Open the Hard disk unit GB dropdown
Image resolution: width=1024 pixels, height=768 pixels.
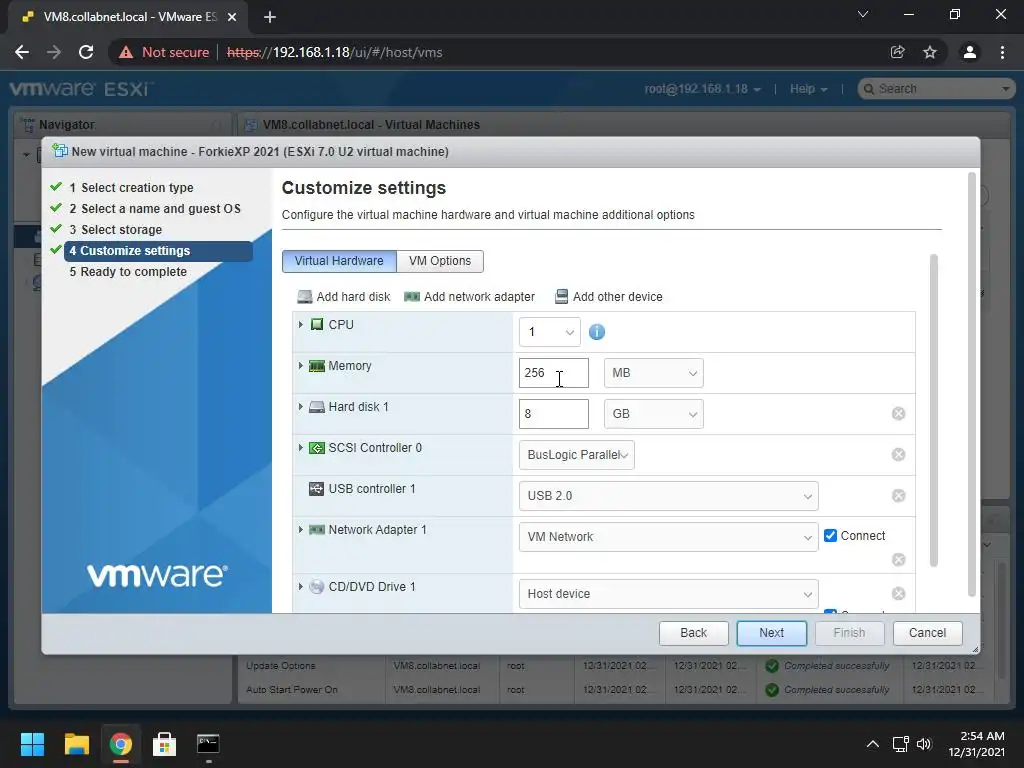point(654,414)
